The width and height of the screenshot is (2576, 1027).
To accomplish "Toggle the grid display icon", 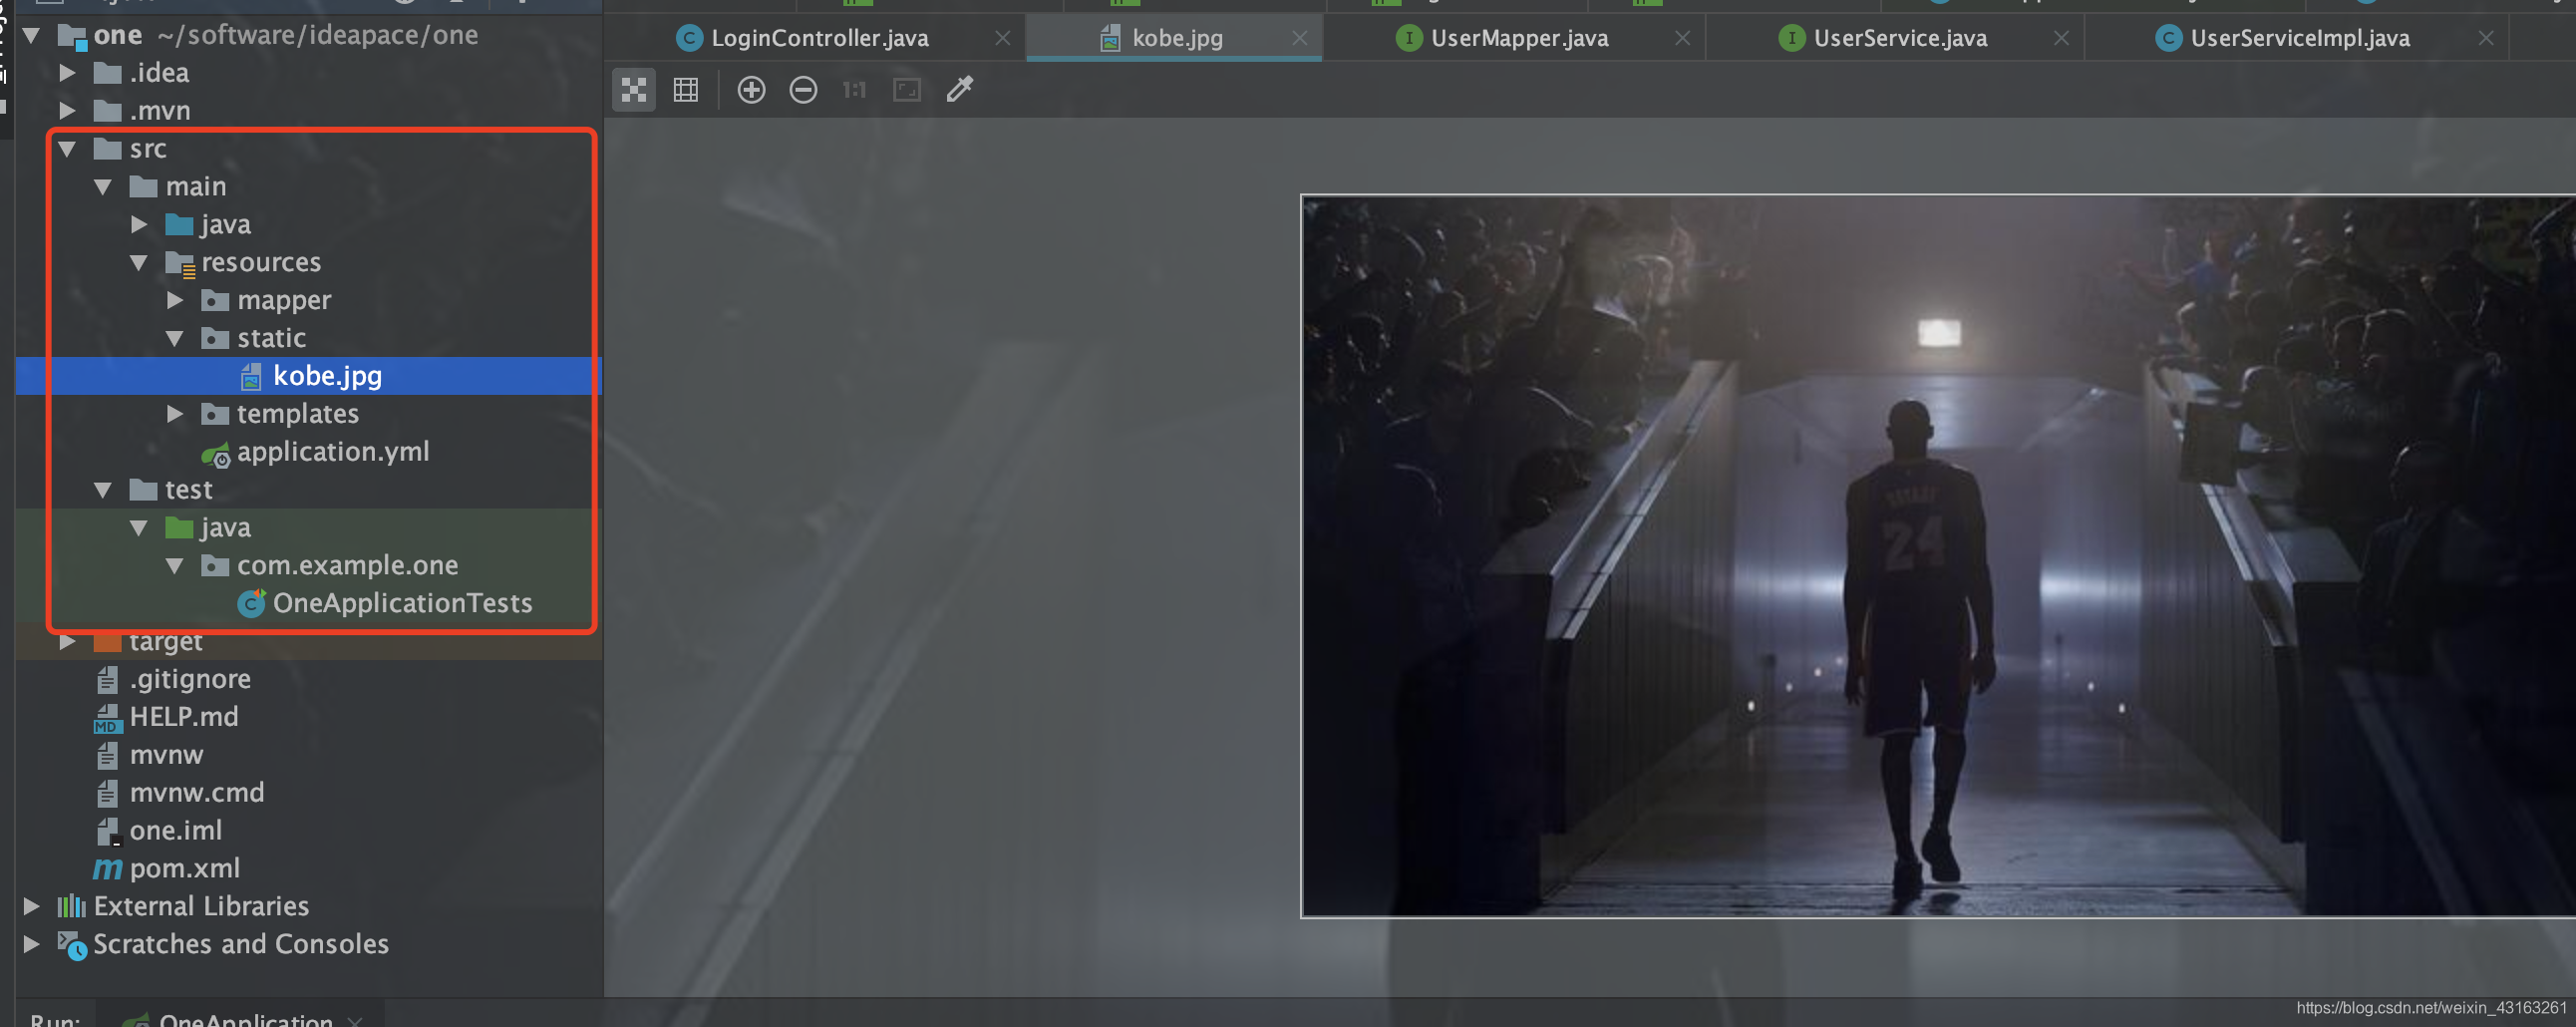I will [x=686, y=90].
